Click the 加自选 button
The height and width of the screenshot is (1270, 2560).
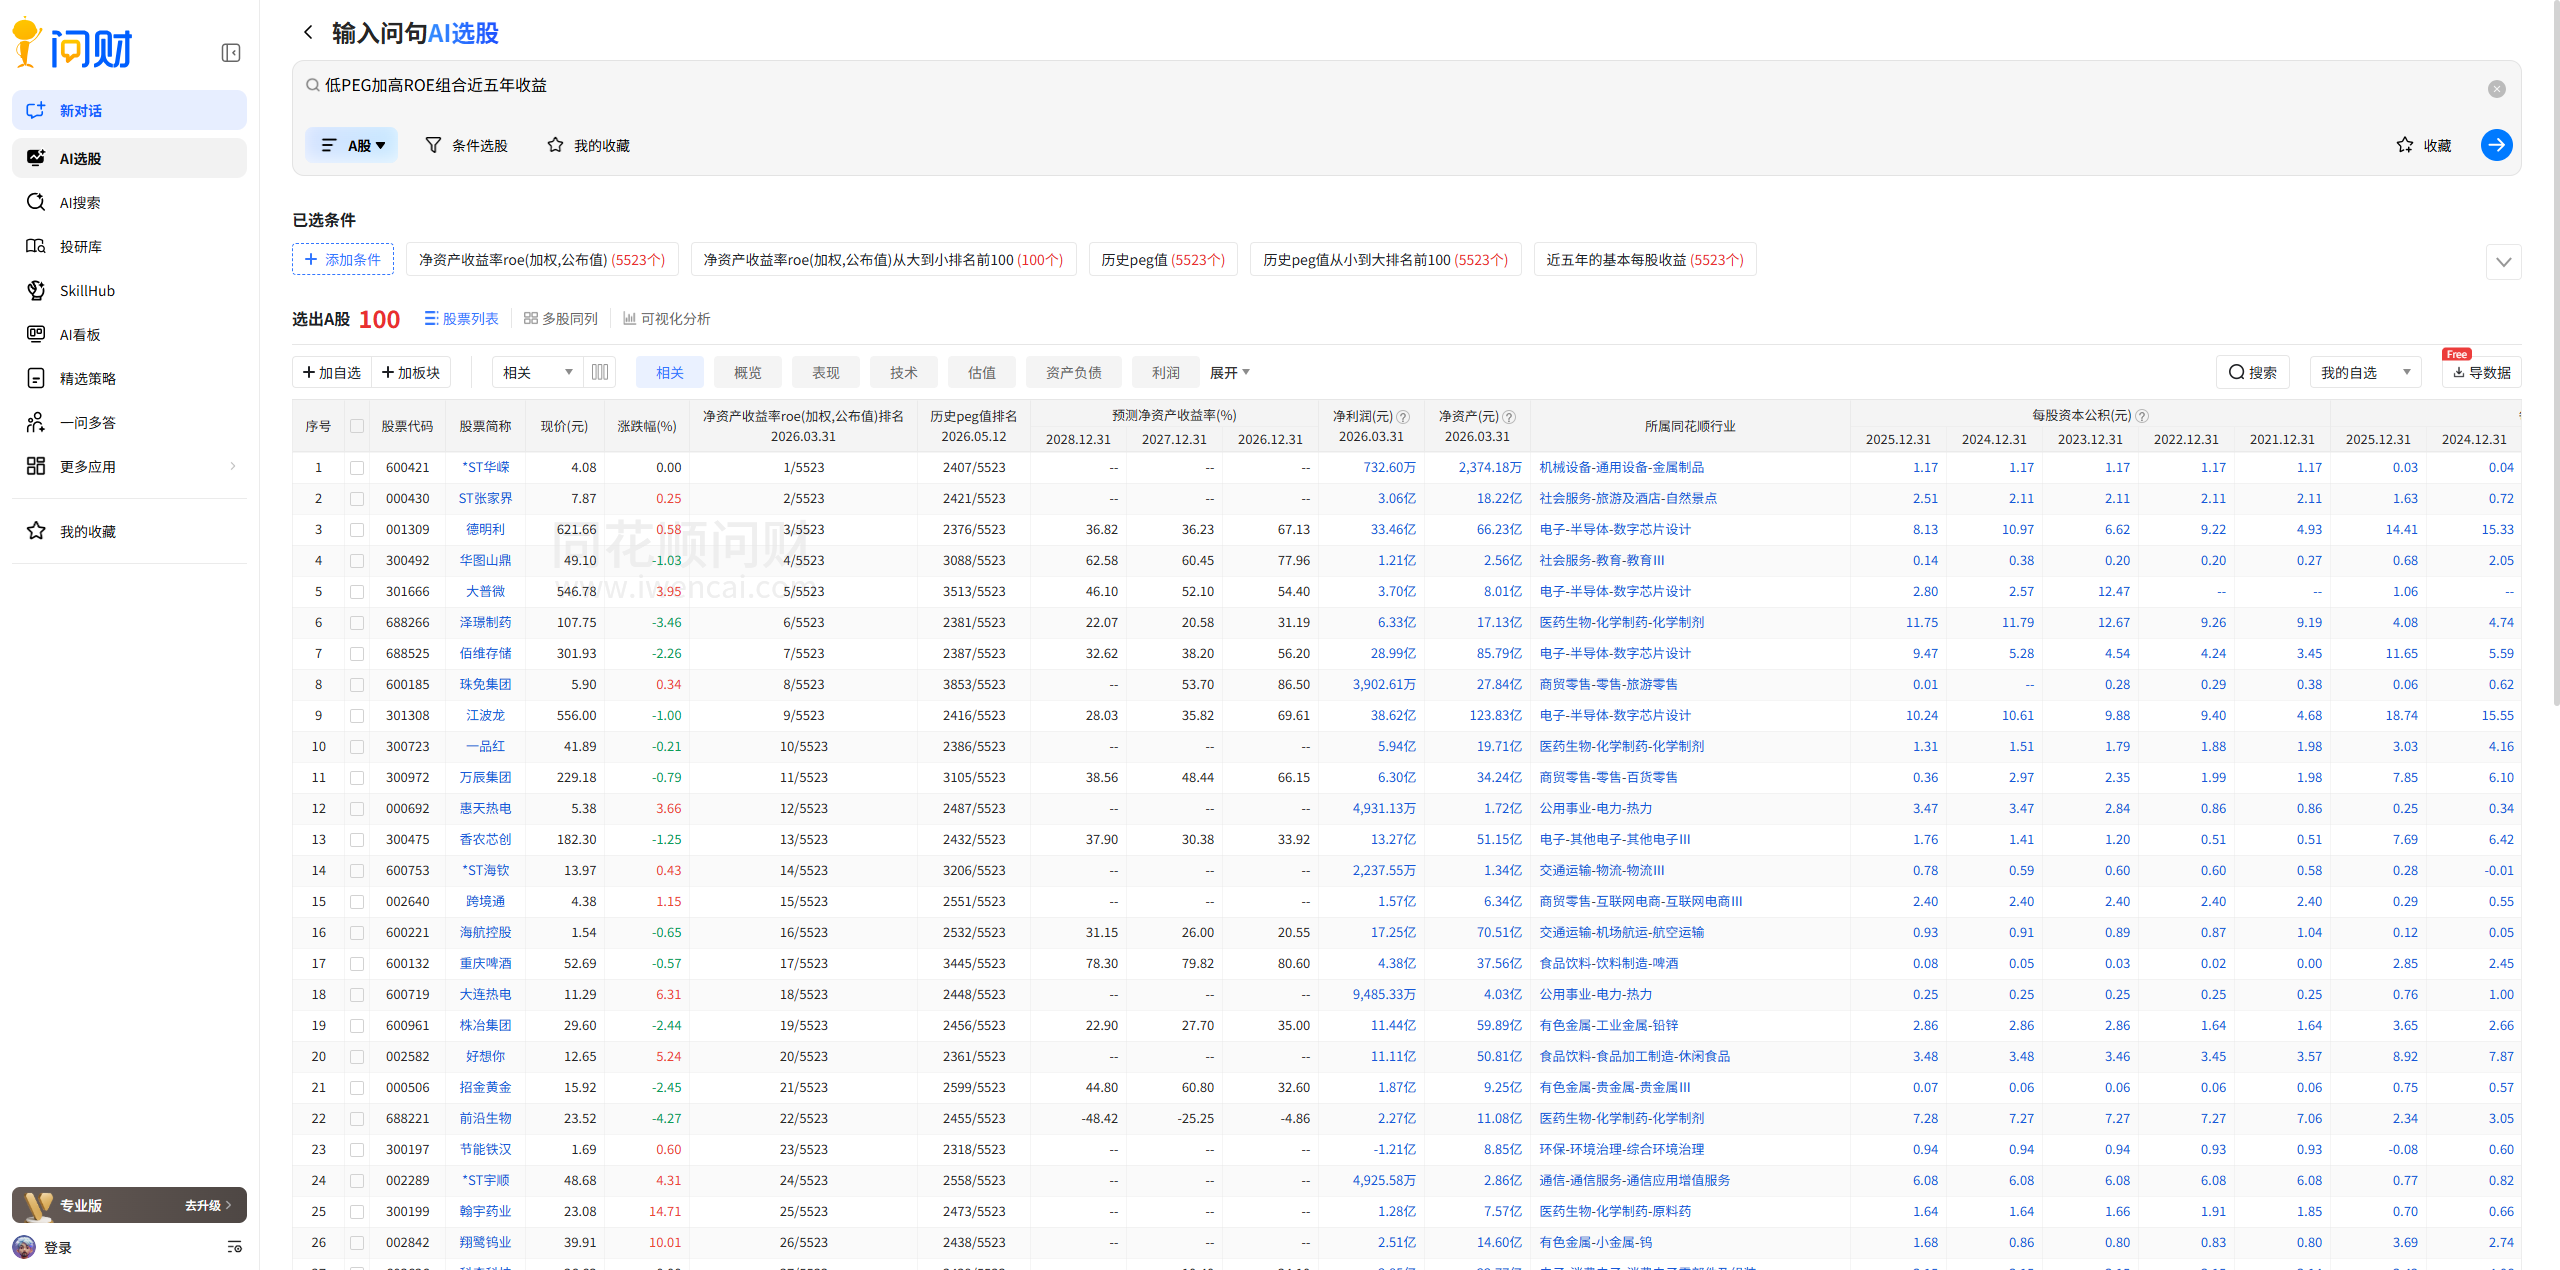(332, 372)
